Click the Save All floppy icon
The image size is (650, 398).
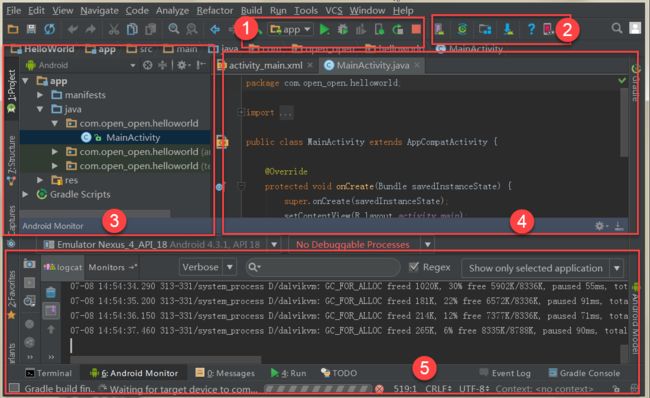(x=31, y=29)
